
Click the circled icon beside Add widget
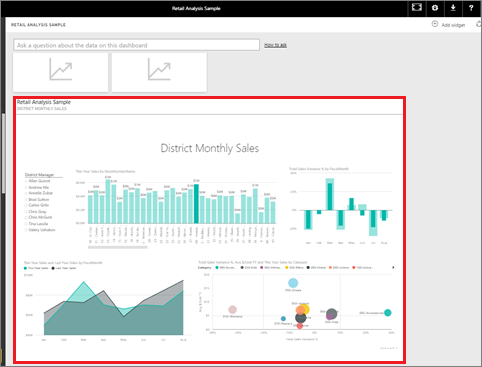(435, 24)
